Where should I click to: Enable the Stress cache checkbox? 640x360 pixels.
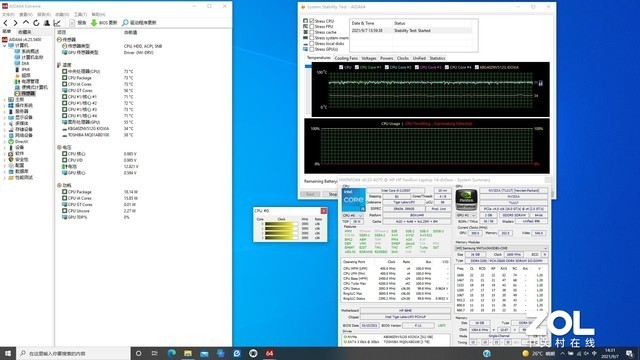[x=312, y=32]
